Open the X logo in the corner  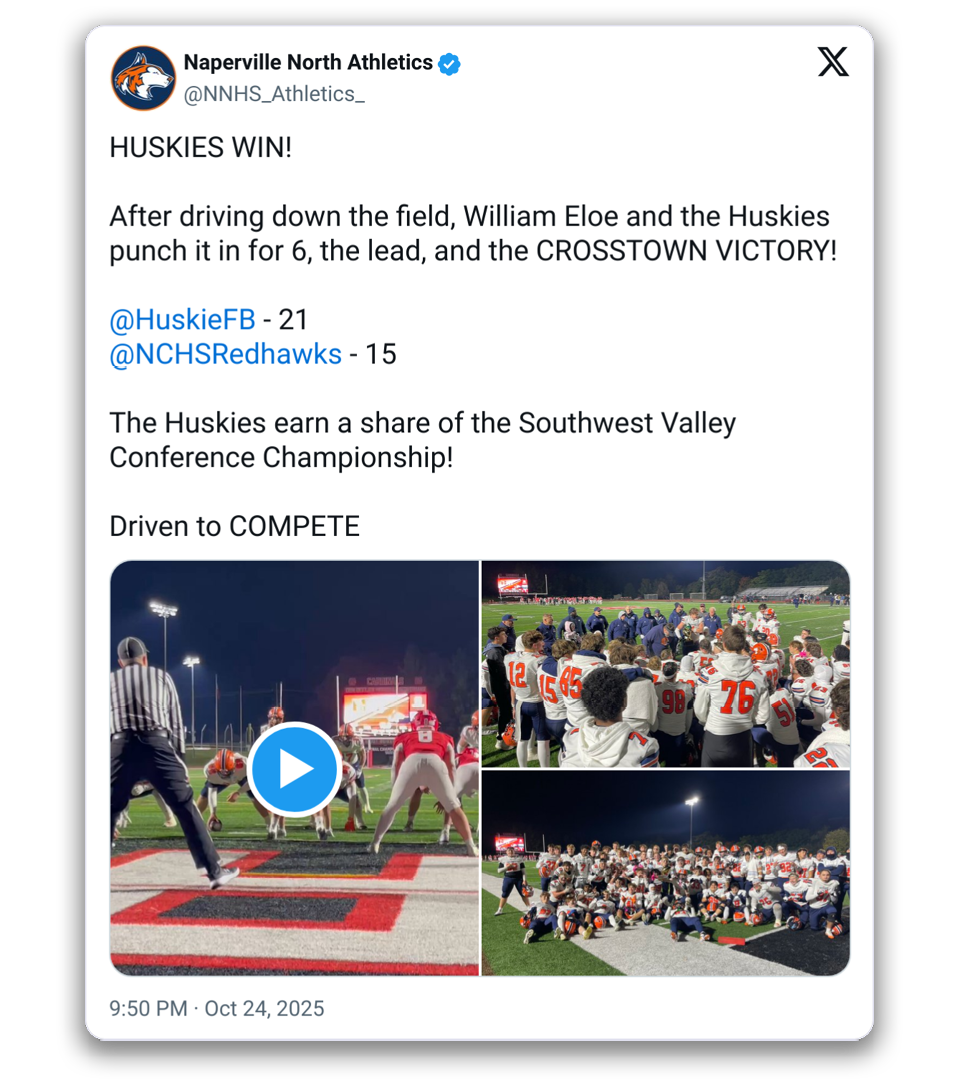click(x=832, y=63)
